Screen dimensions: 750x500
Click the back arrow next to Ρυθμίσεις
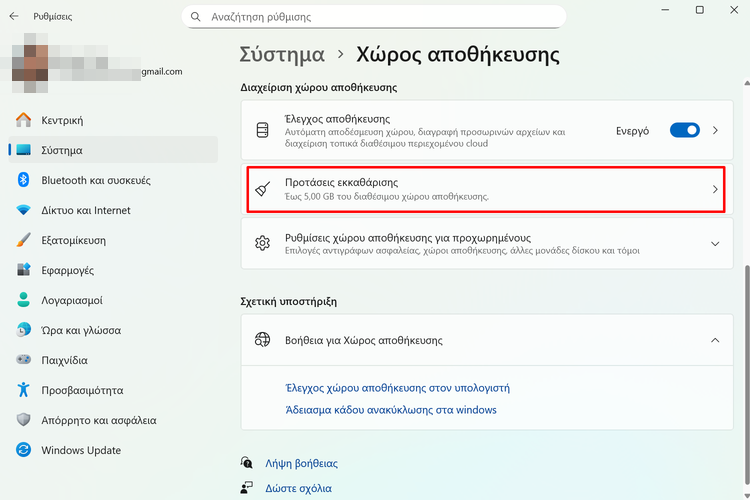tap(13, 17)
